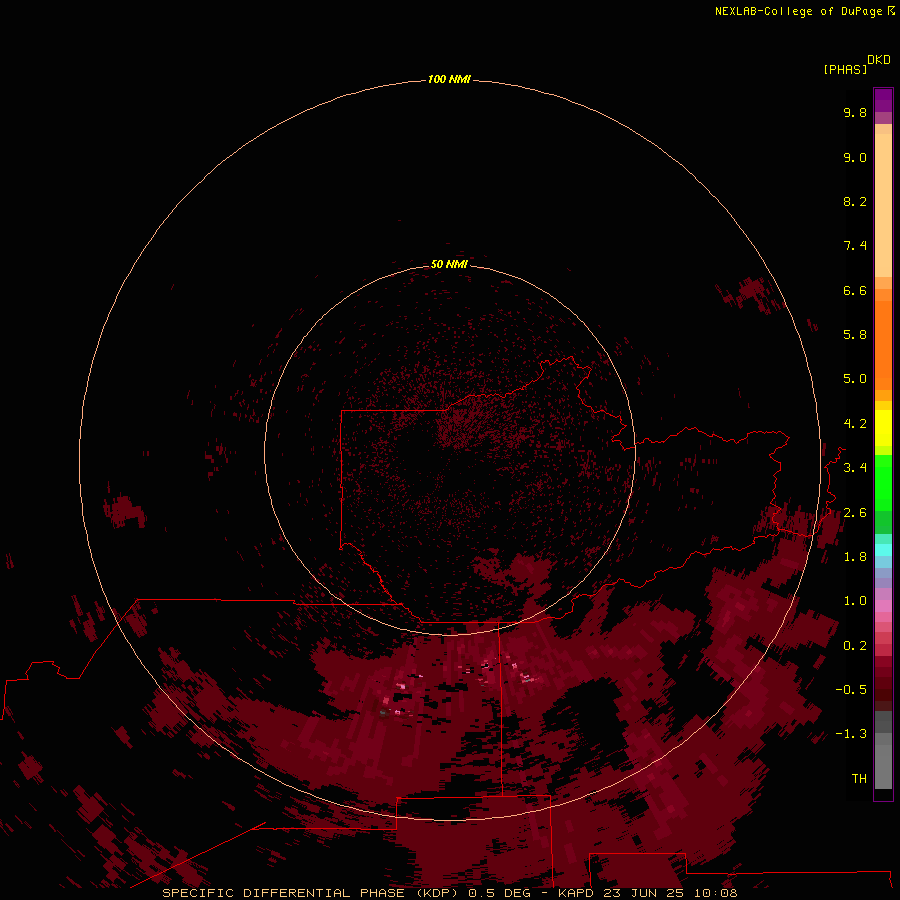The image size is (900, 900).
Task: Click the Specific Differential Phase (KDP) caption
Action: click(312, 893)
